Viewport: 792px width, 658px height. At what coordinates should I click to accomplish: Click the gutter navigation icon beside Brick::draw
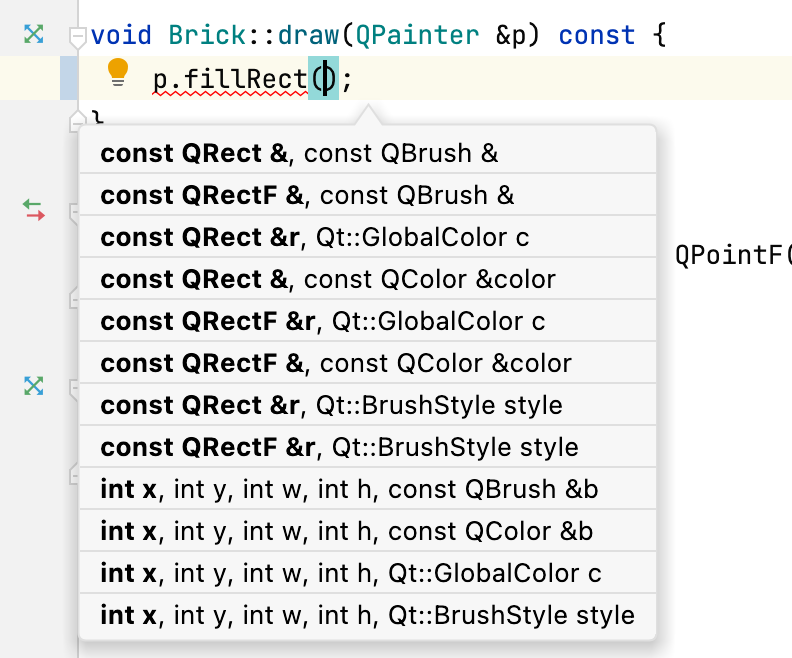coord(33,34)
